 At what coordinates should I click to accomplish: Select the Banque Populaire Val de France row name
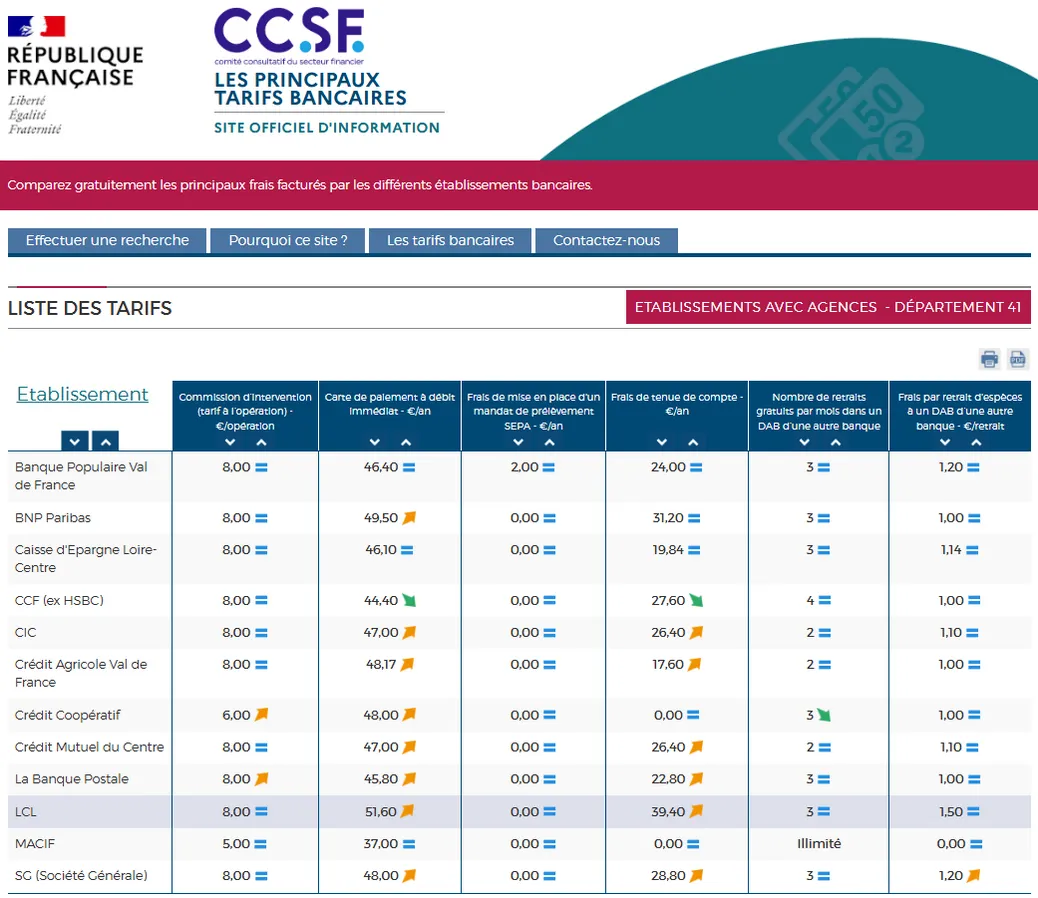[x=81, y=476]
